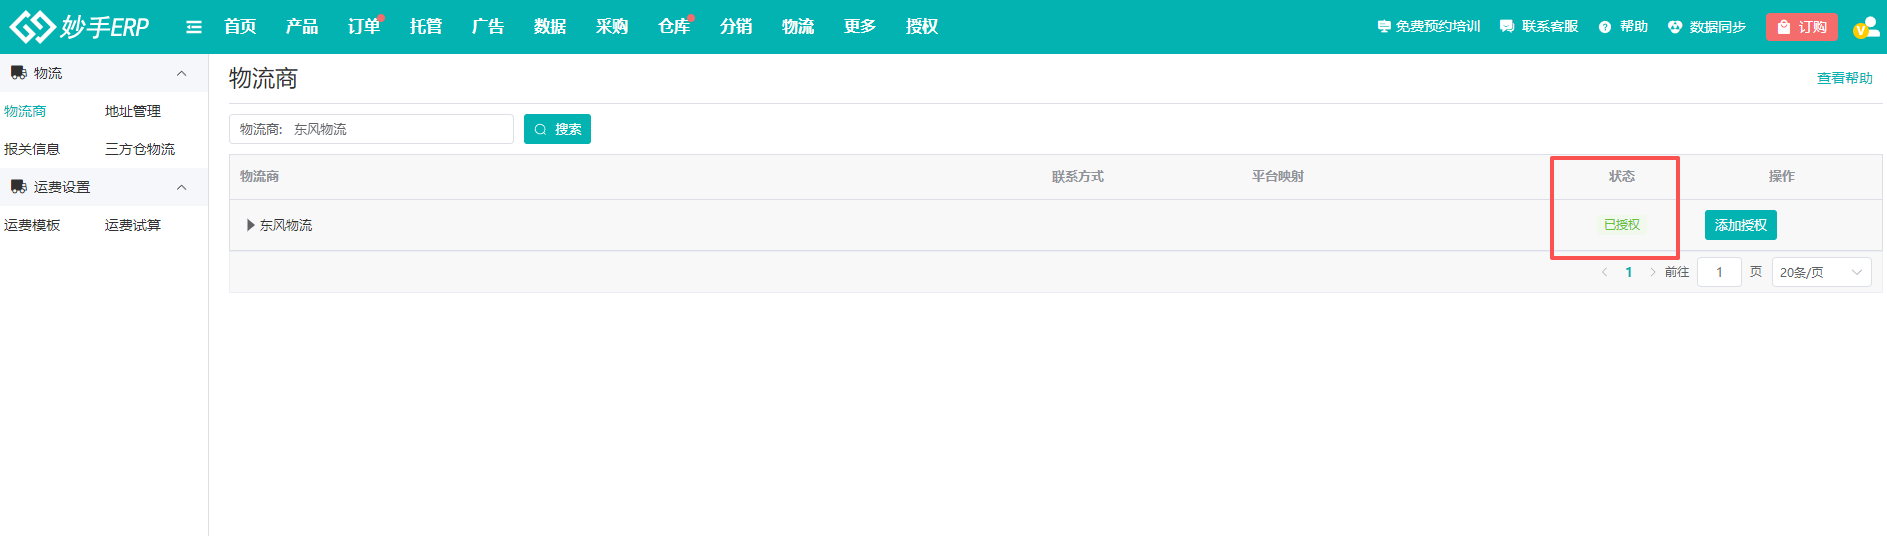Toggle the hamburger sidebar menu icon
The width and height of the screenshot is (1887, 536).
[x=194, y=27]
